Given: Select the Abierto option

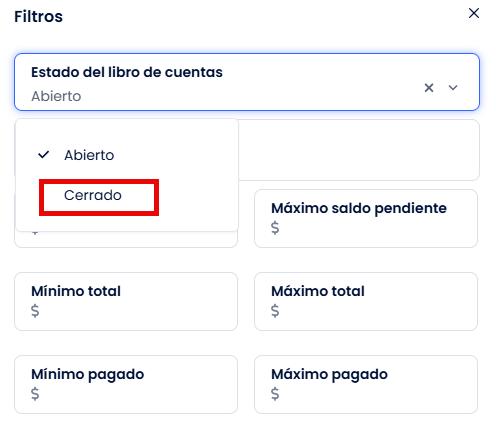Looking at the screenshot, I should (x=89, y=155).
